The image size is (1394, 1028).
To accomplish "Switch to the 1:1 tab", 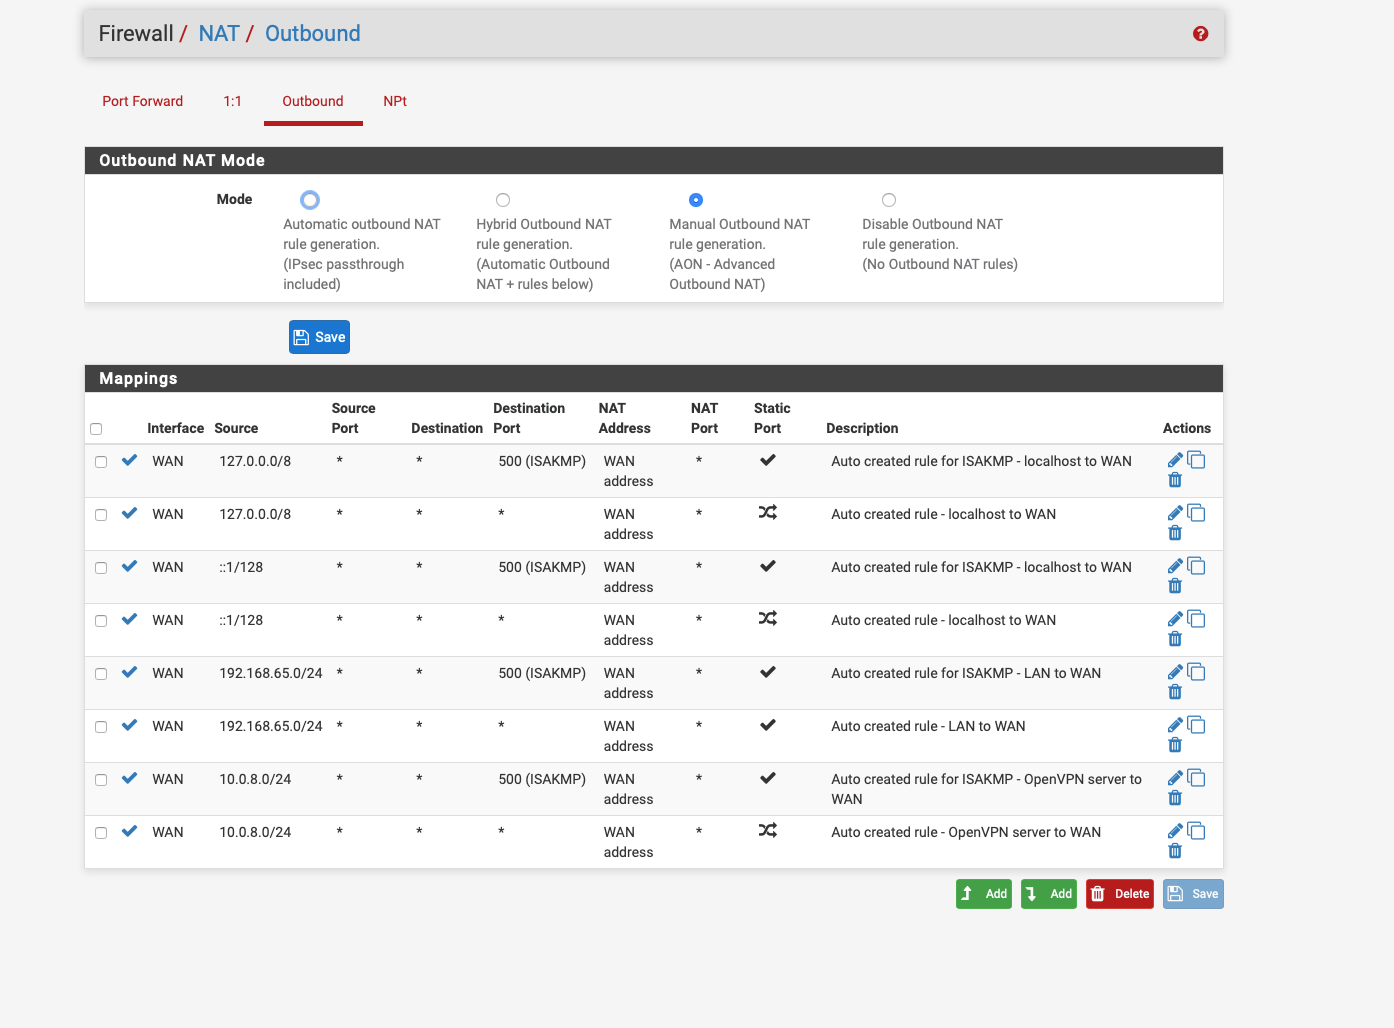I will [x=232, y=101].
